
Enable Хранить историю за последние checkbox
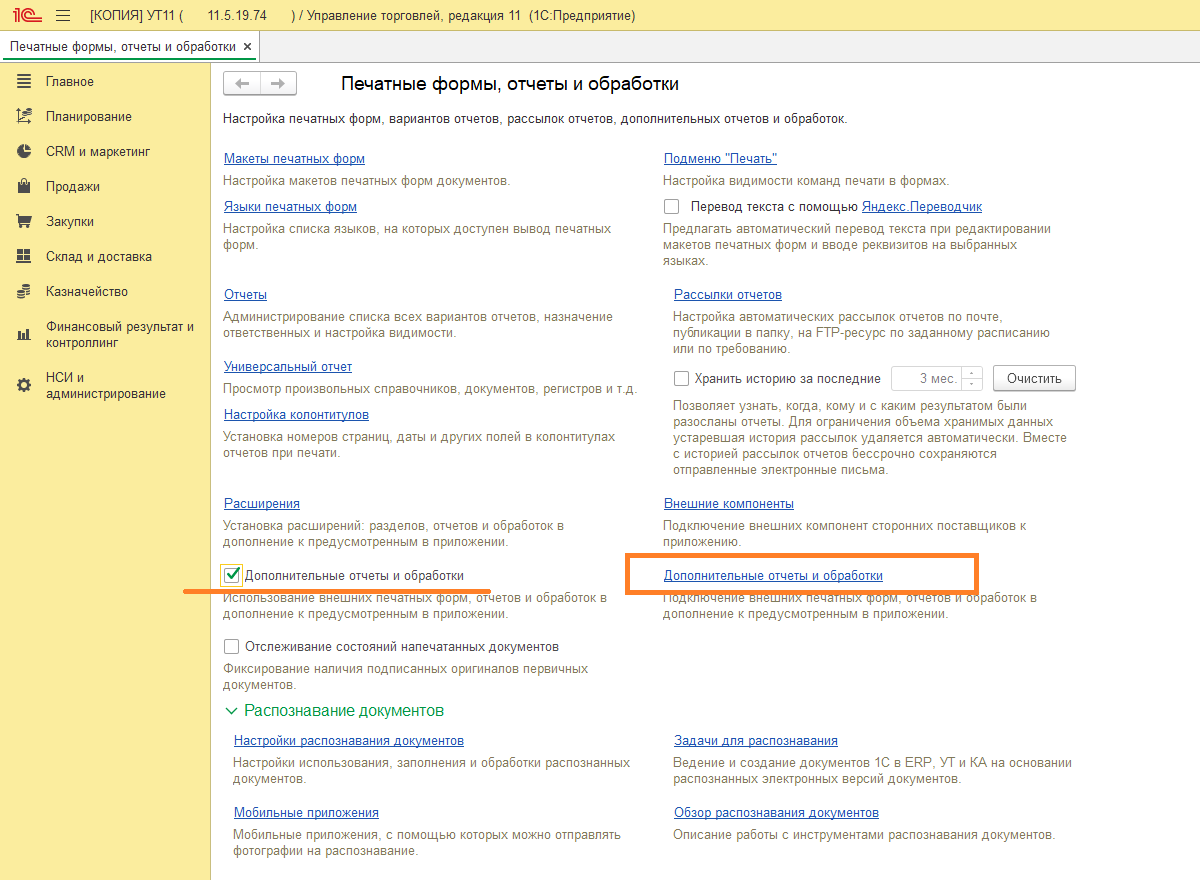(x=682, y=379)
